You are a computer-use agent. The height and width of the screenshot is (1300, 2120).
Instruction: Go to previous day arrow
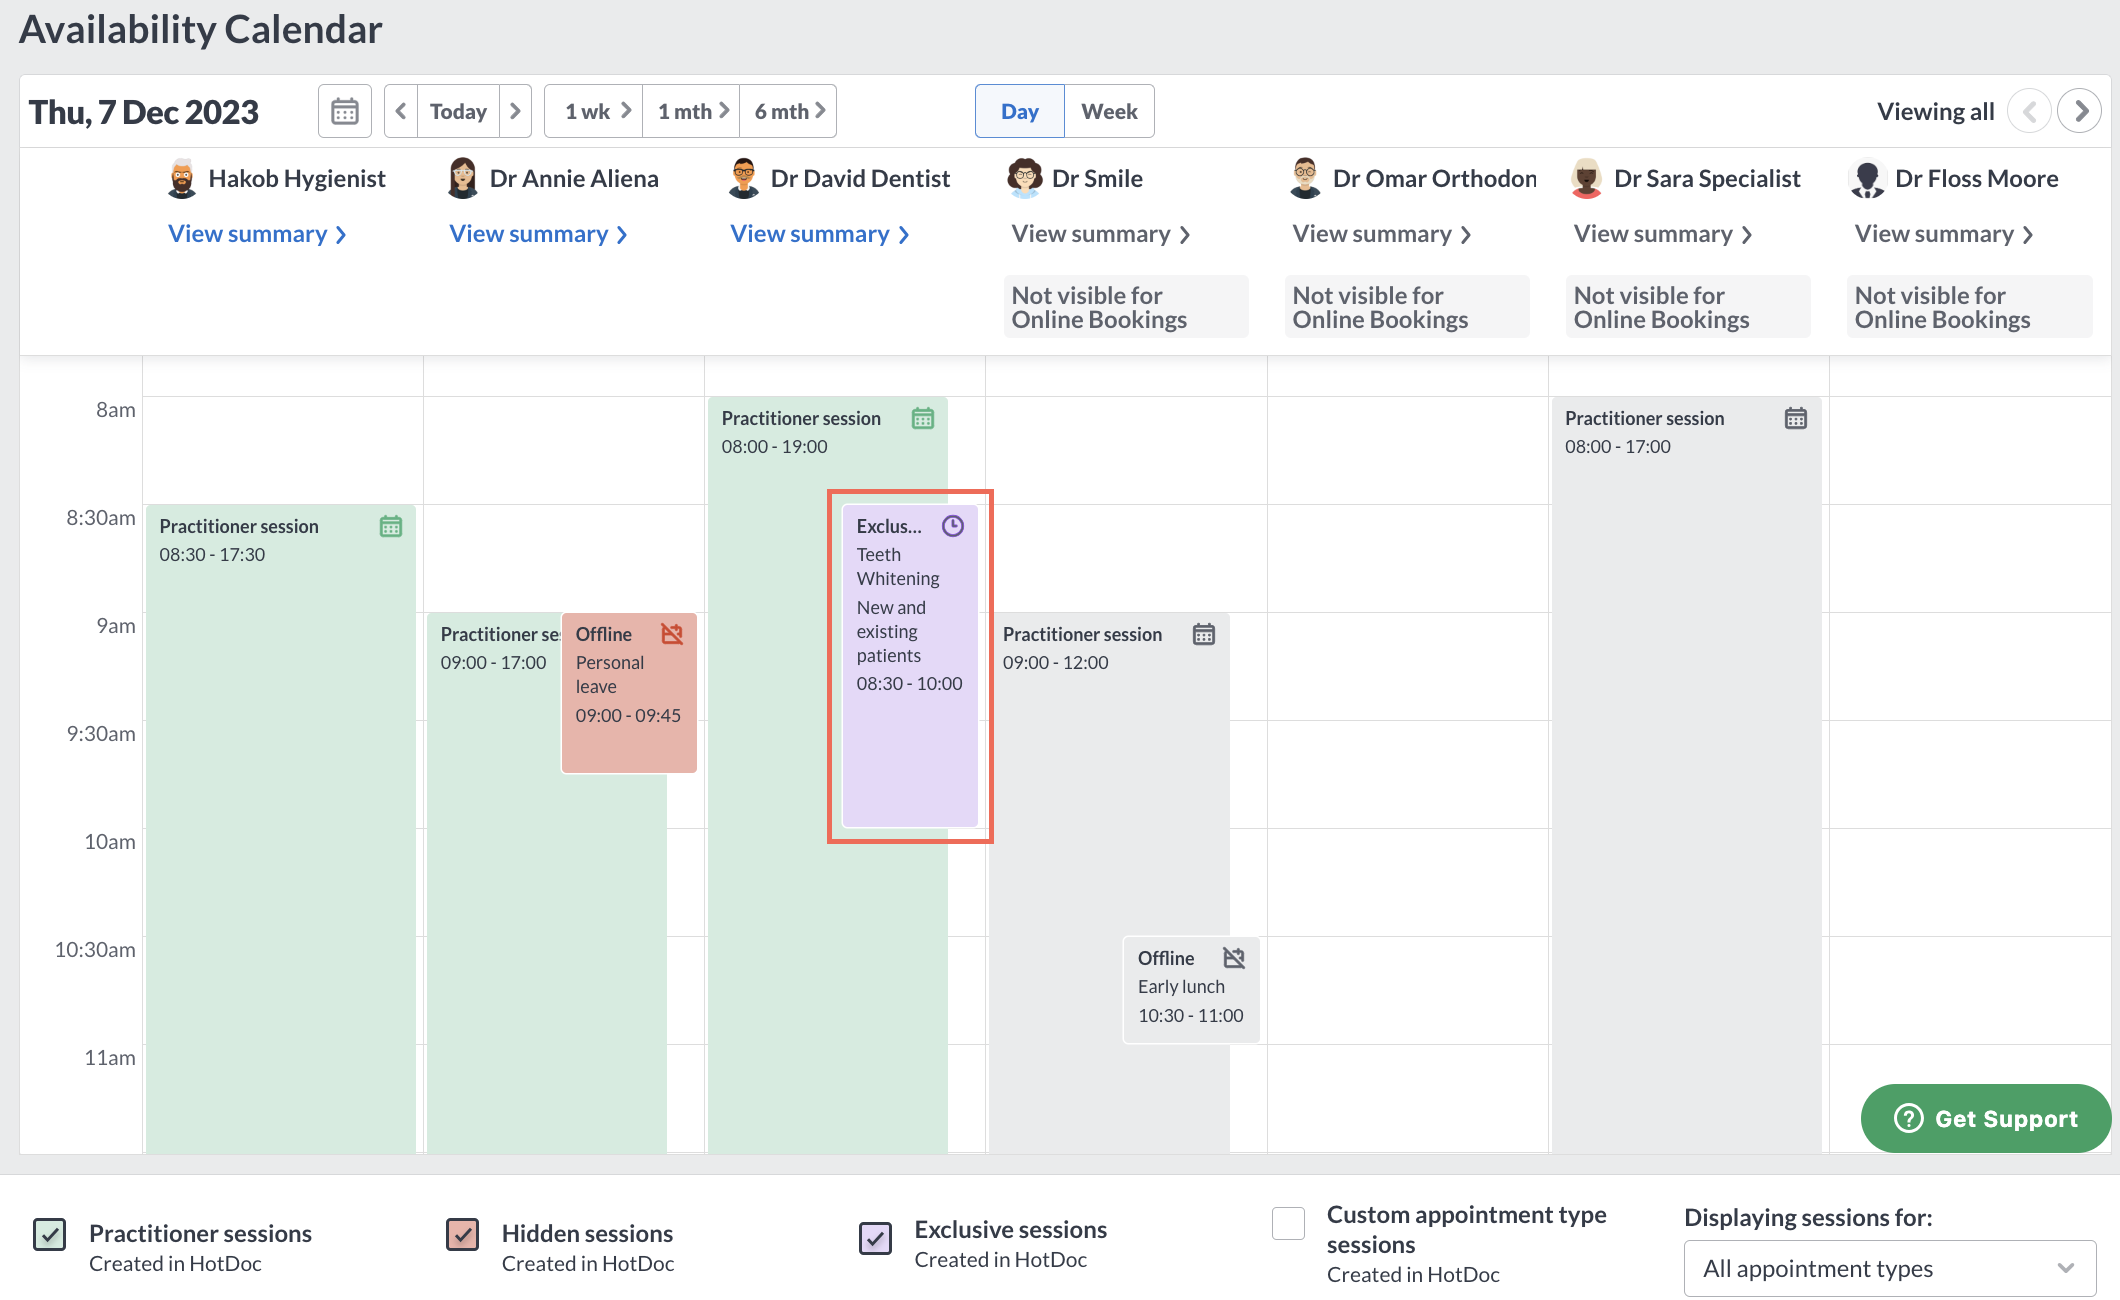point(401,111)
